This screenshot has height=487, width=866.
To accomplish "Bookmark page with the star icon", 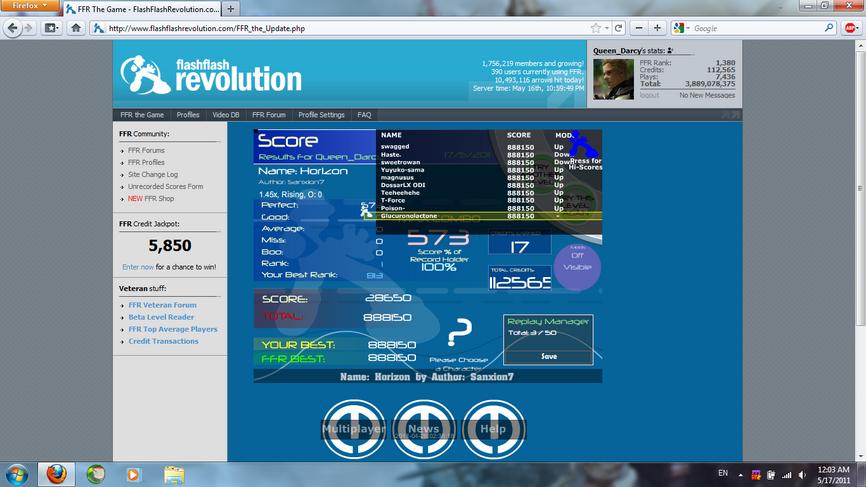I will (x=595, y=28).
